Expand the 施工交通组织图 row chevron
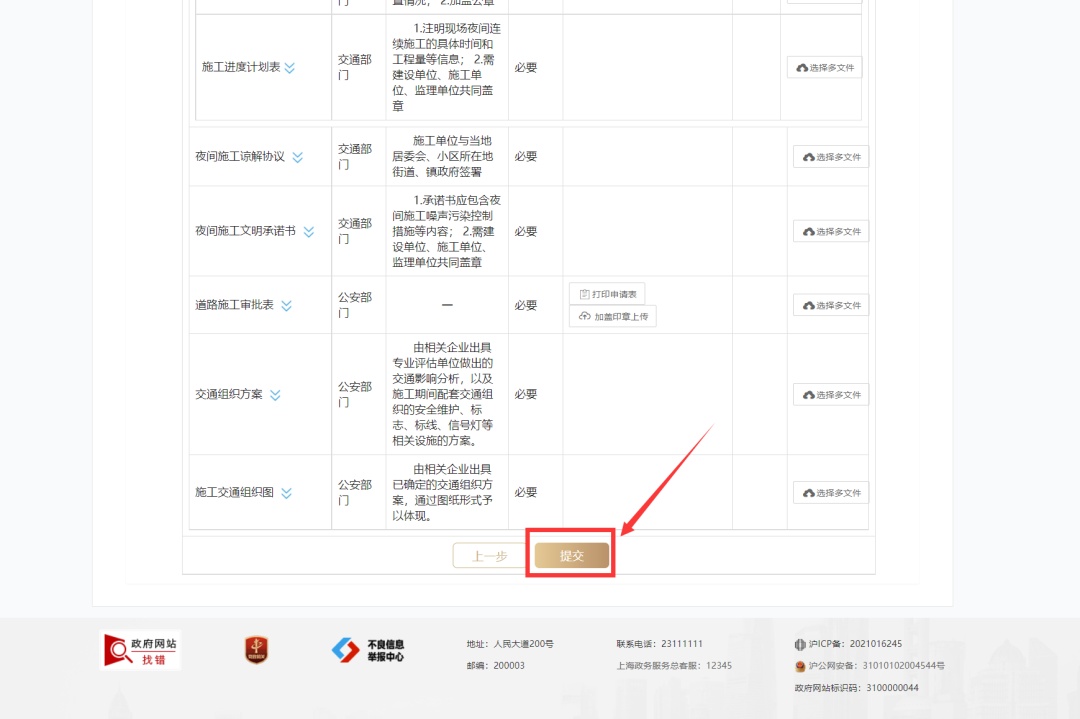 tap(287, 492)
